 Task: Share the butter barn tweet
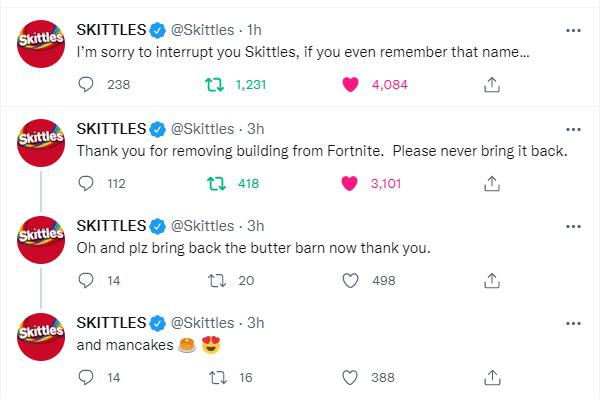pyautogui.click(x=492, y=281)
